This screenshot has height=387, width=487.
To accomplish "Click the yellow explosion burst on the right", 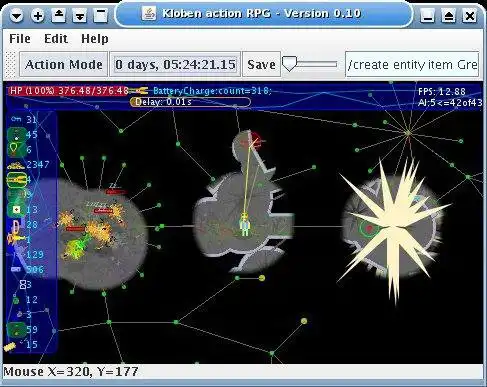I will point(395,227).
